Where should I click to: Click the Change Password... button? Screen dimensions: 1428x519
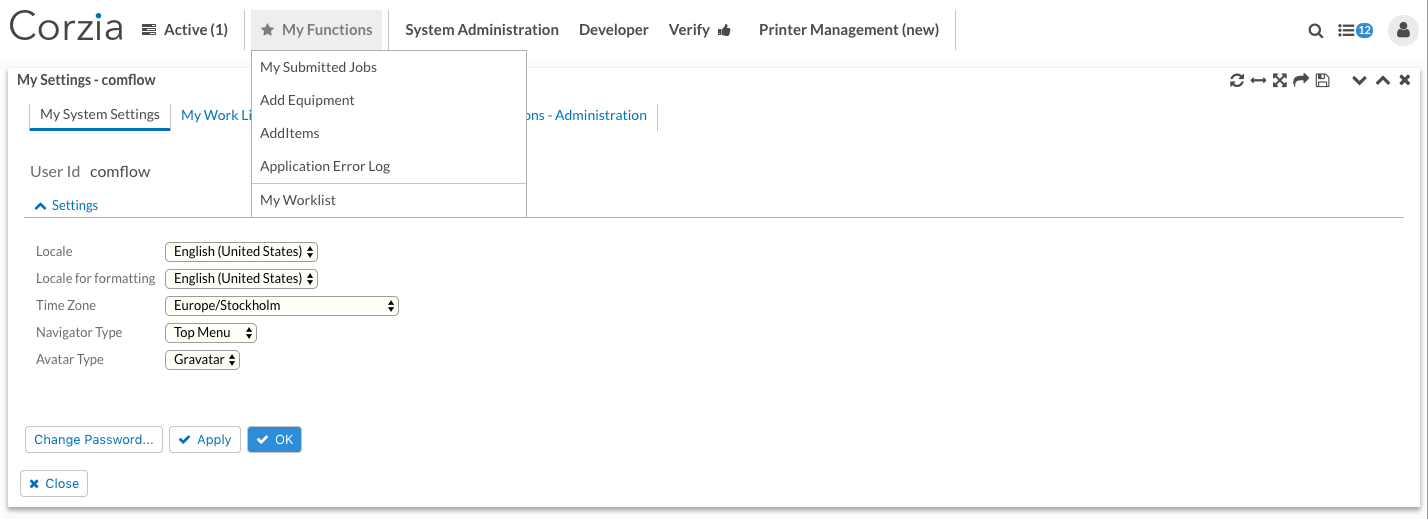pos(94,440)
